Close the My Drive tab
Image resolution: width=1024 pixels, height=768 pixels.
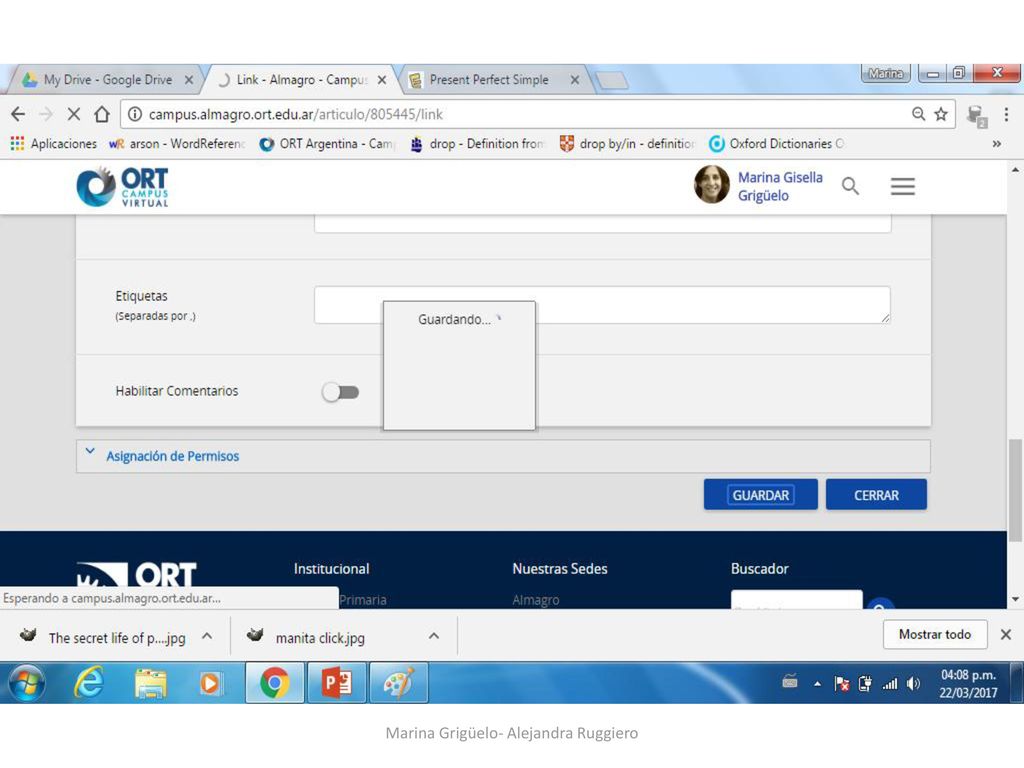pos(189,80)
